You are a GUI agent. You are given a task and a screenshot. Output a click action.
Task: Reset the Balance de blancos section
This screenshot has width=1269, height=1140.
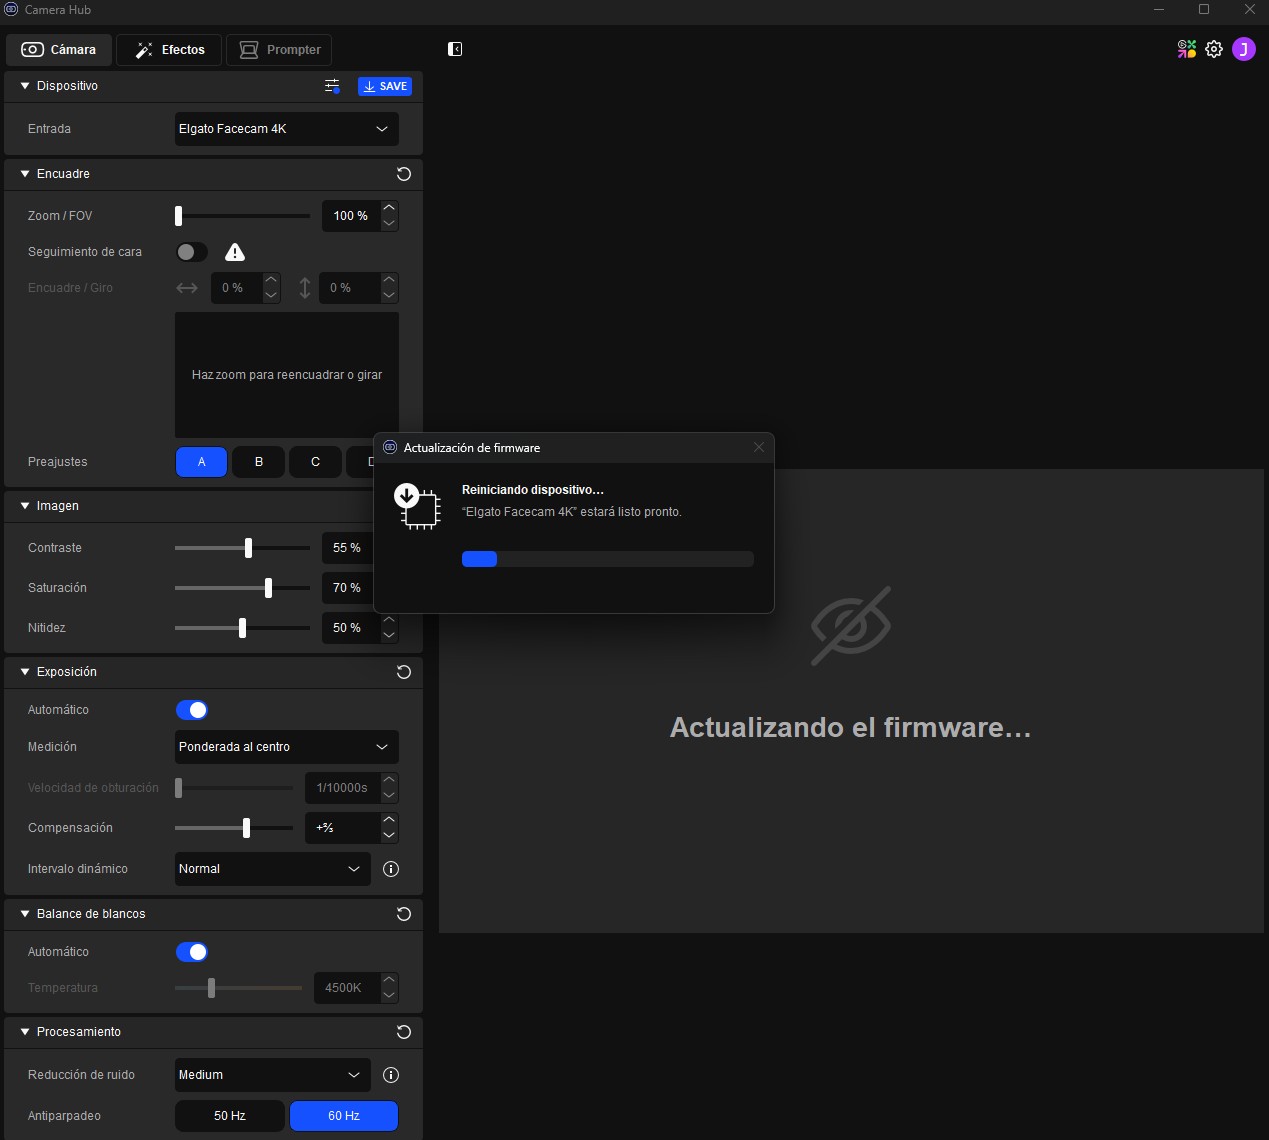point(404,914)
